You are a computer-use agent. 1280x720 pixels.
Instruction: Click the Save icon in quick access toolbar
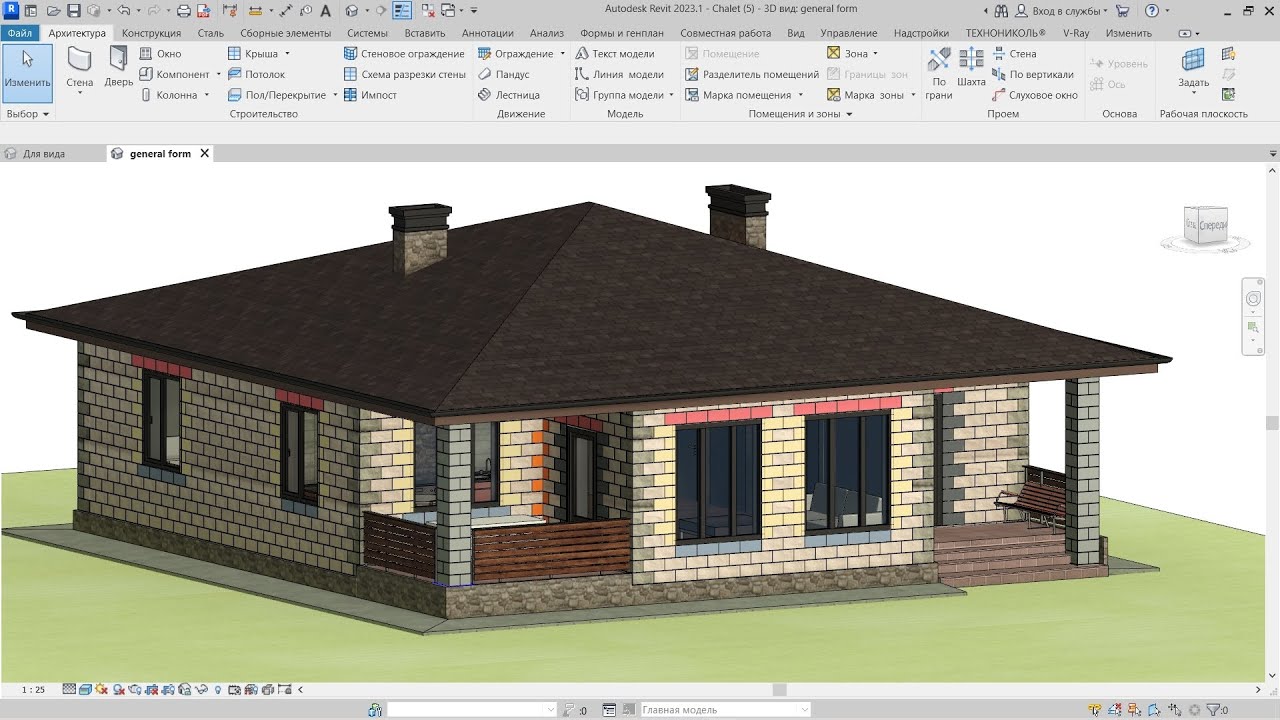[x=74, y=10]
